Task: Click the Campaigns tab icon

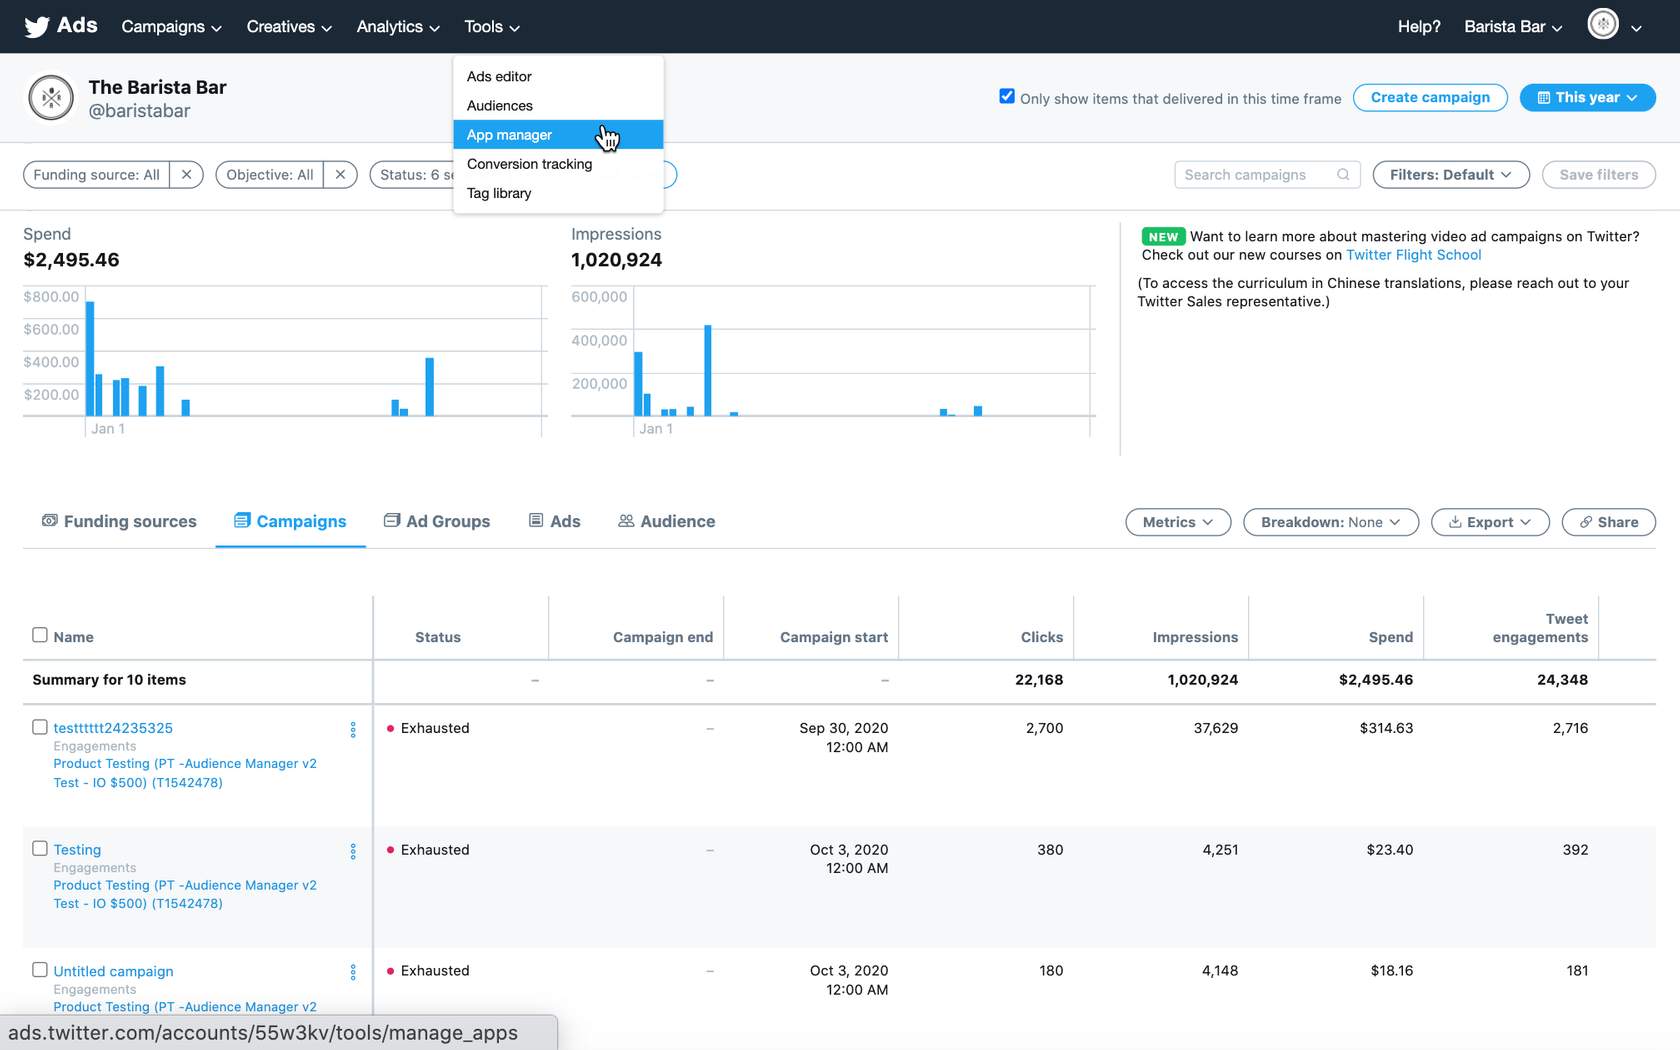Action: [x=242, y=521]
